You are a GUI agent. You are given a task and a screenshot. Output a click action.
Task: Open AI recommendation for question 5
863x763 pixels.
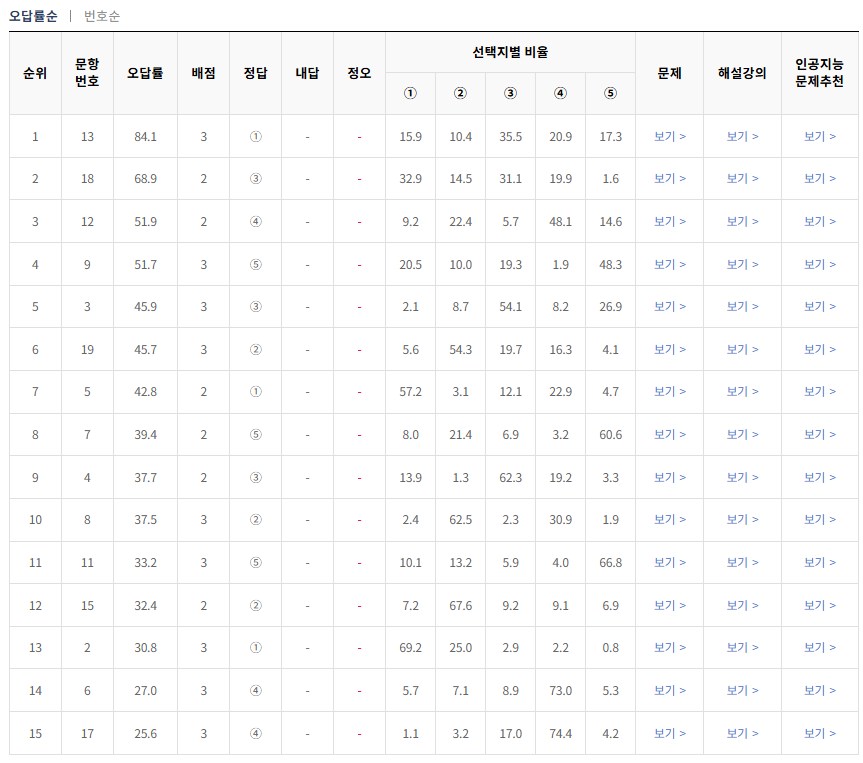click(x=818, y=395)
